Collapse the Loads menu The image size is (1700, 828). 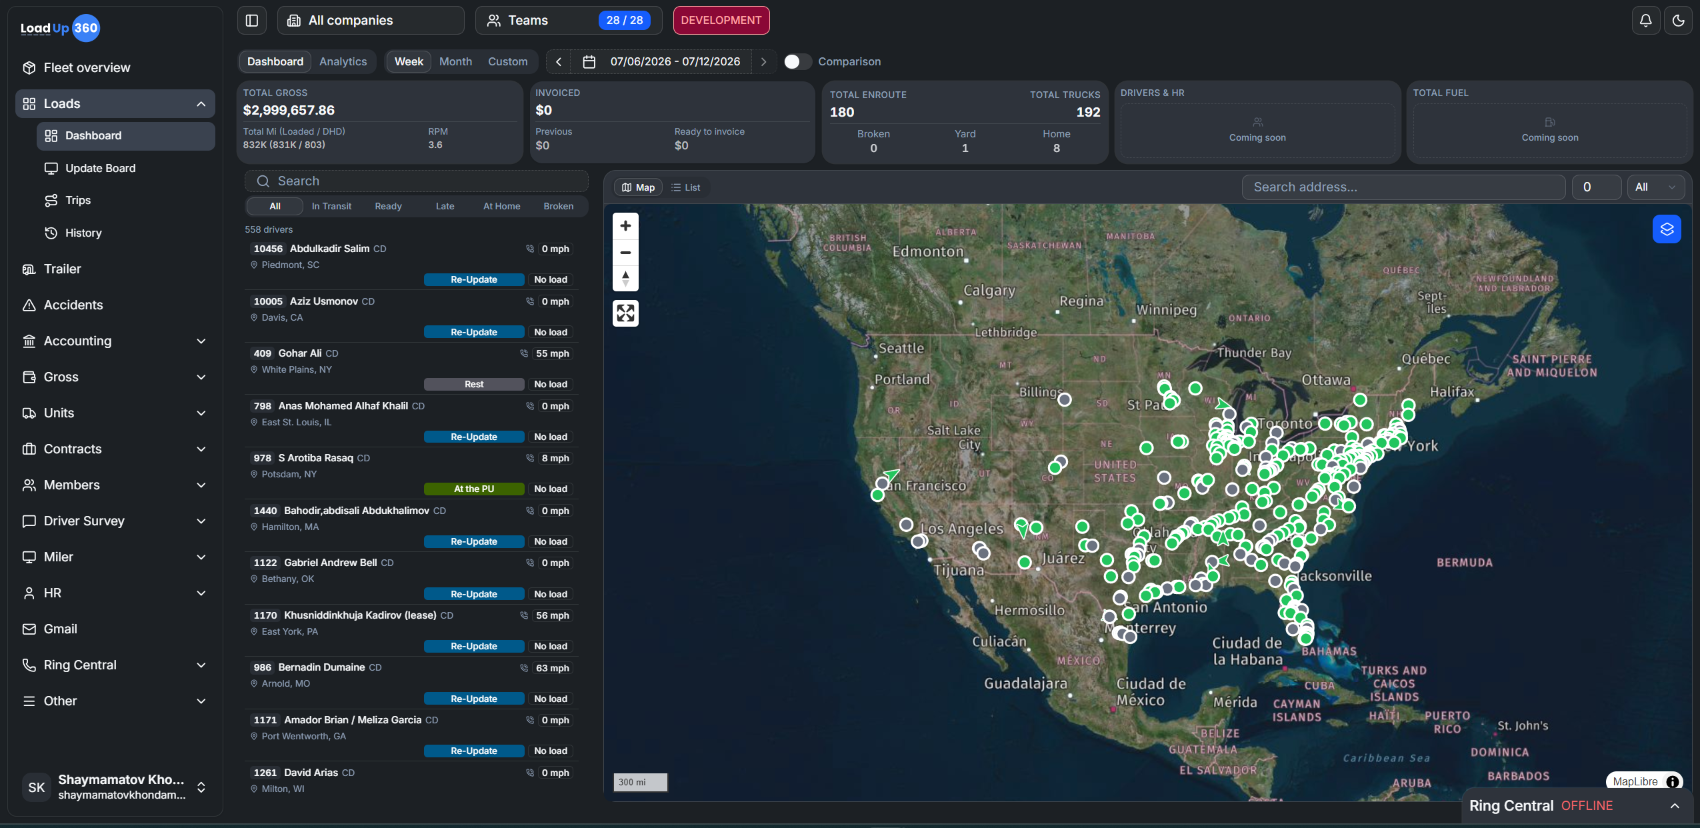pos(115,104)
